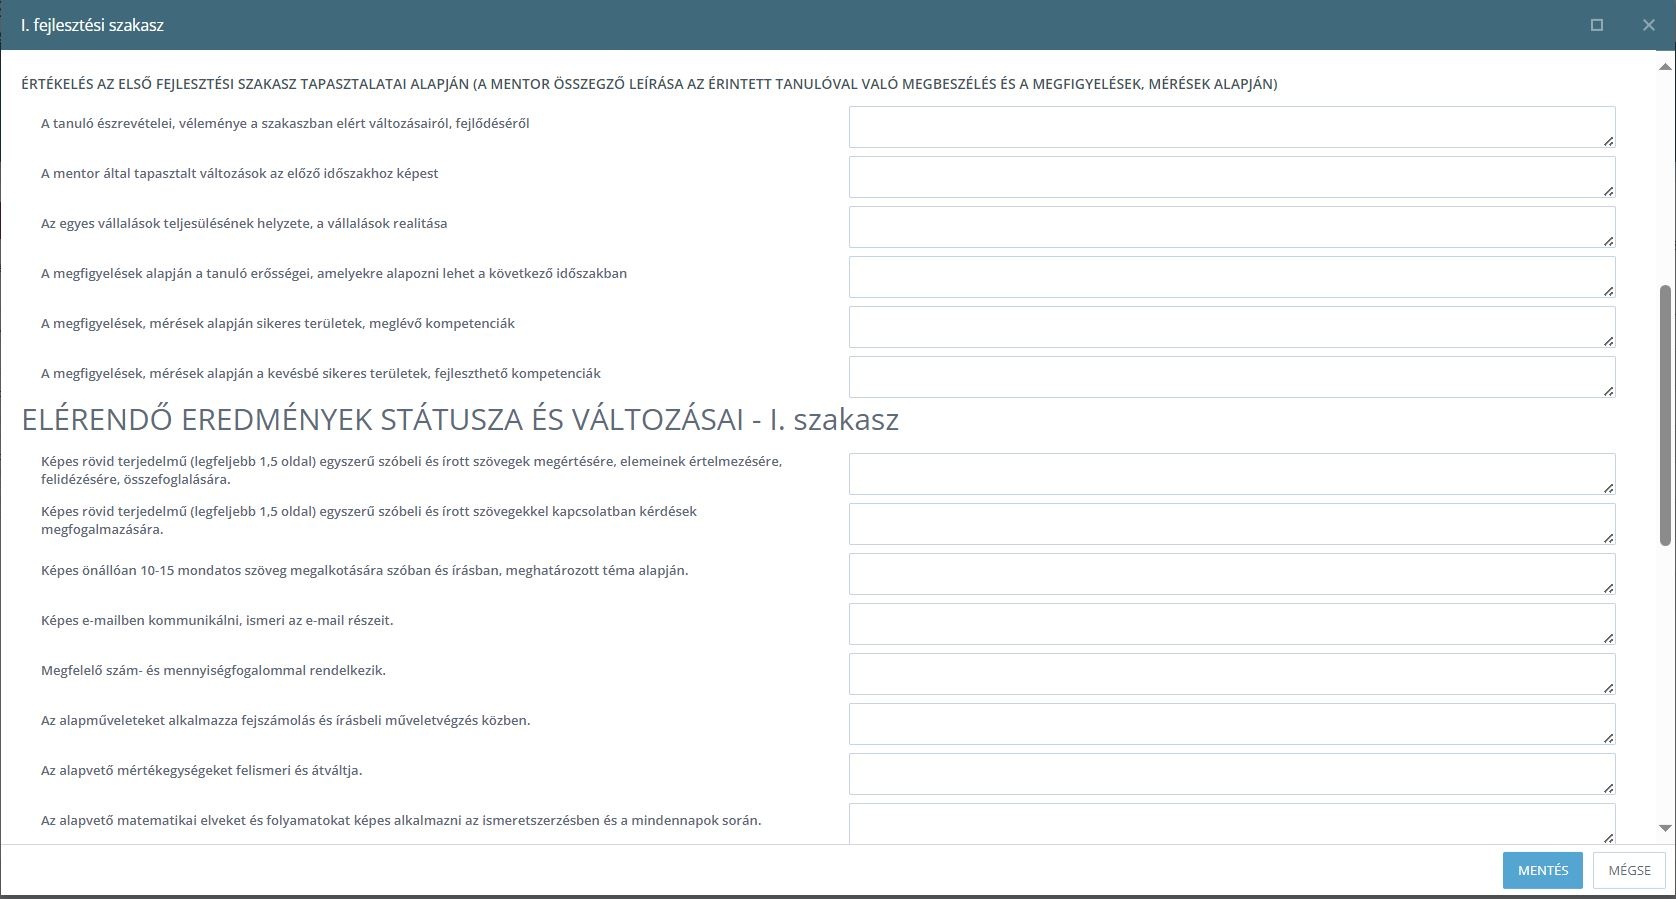The width and height of the screenshot is (1676, 899).
Task: Click the dialog title 'I. fejlesztési szakasz'
Action: 92,25
